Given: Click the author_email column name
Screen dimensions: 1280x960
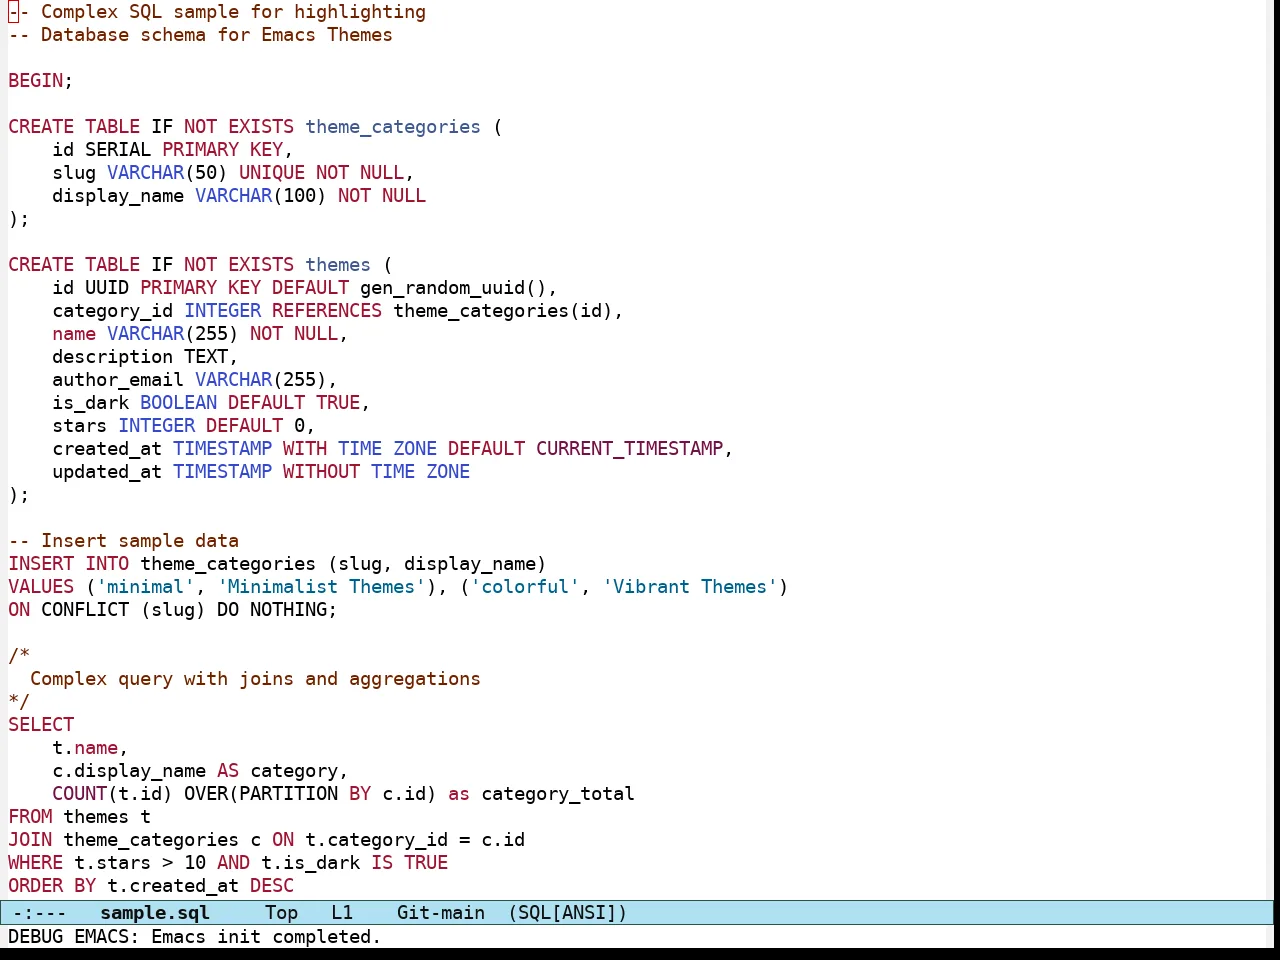Looking at the screenshot, I should click(x=118, y=380).
